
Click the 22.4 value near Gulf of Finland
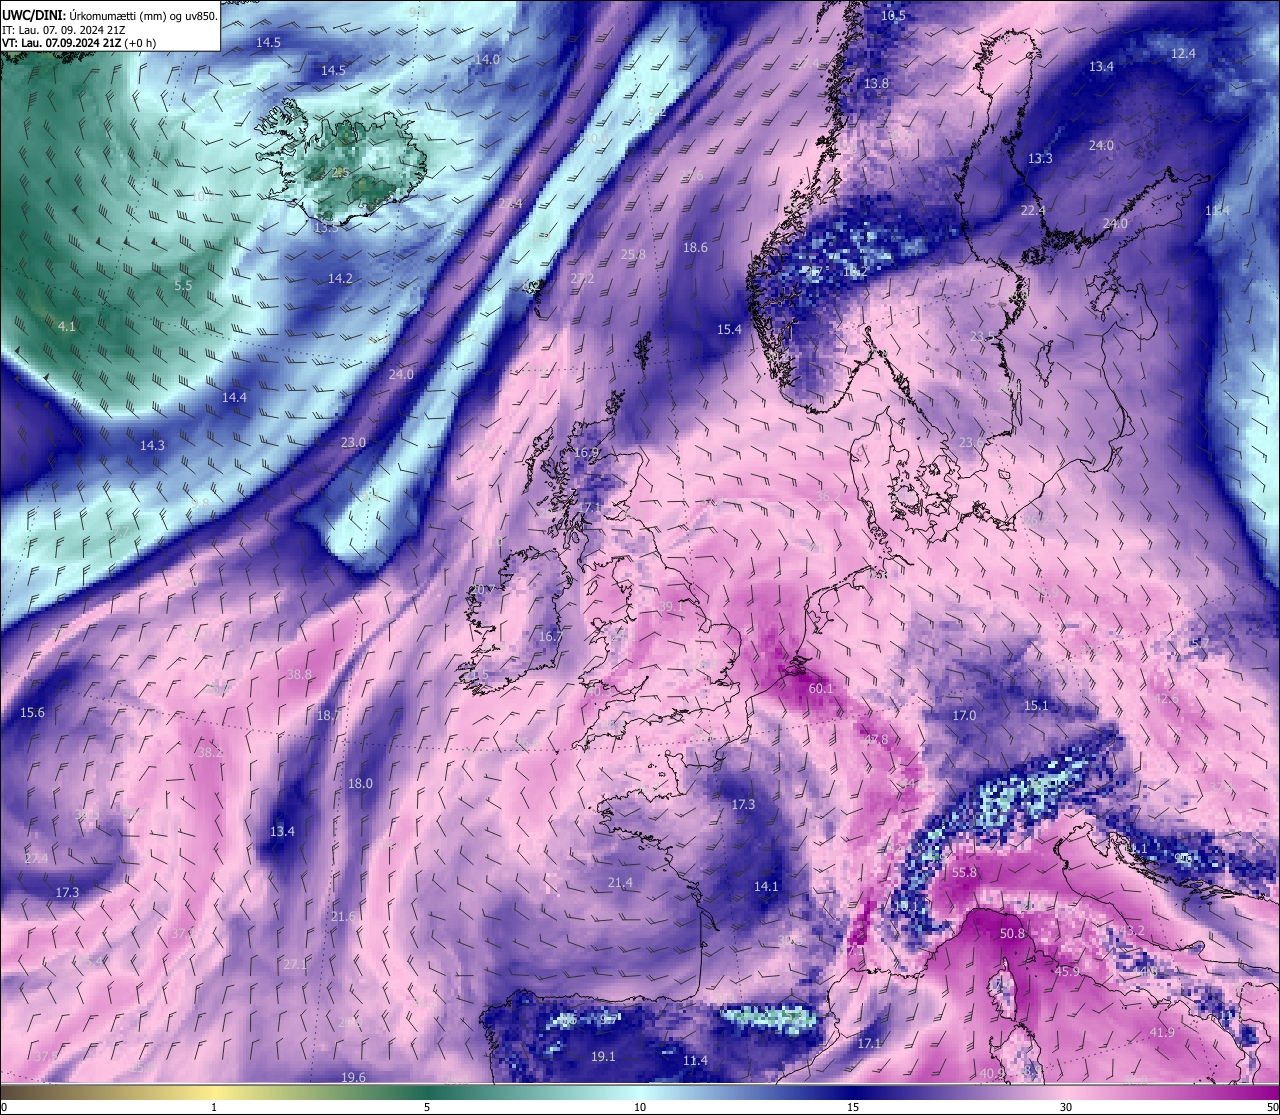point(1032,211)
